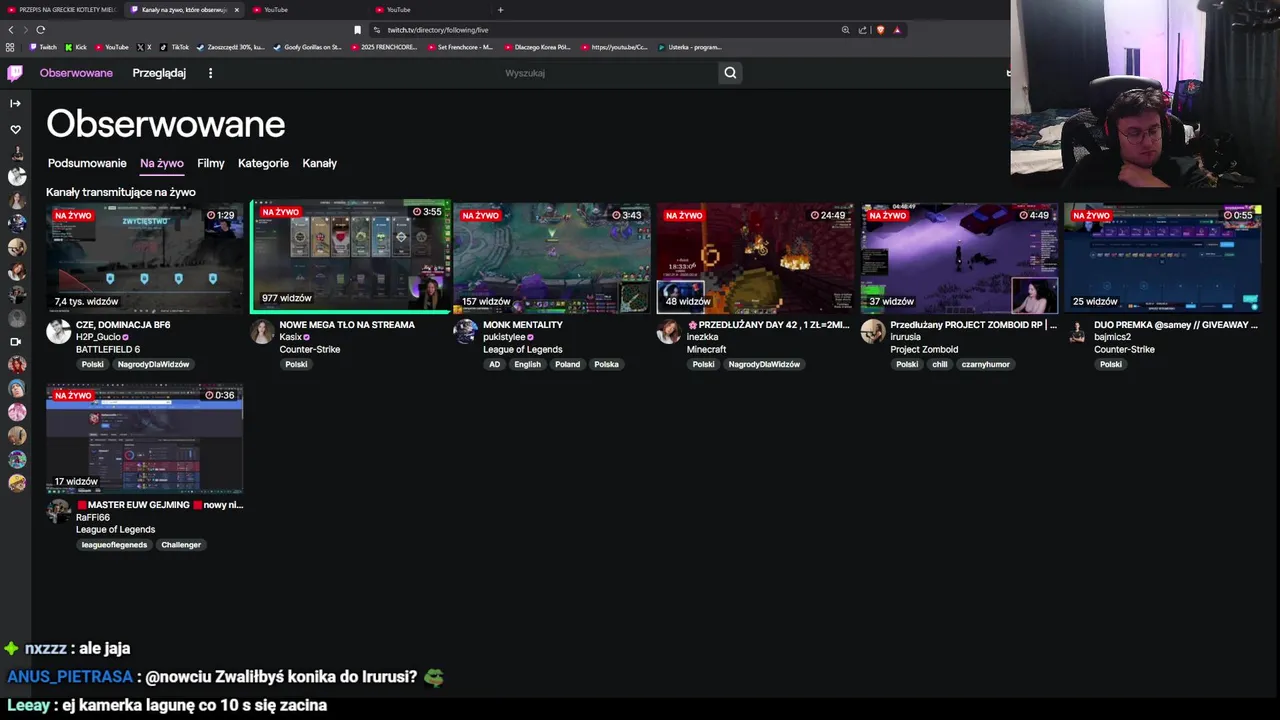1280x720 pixels.
Task: Switch to the Kanały tab
Action: point(320,163)
